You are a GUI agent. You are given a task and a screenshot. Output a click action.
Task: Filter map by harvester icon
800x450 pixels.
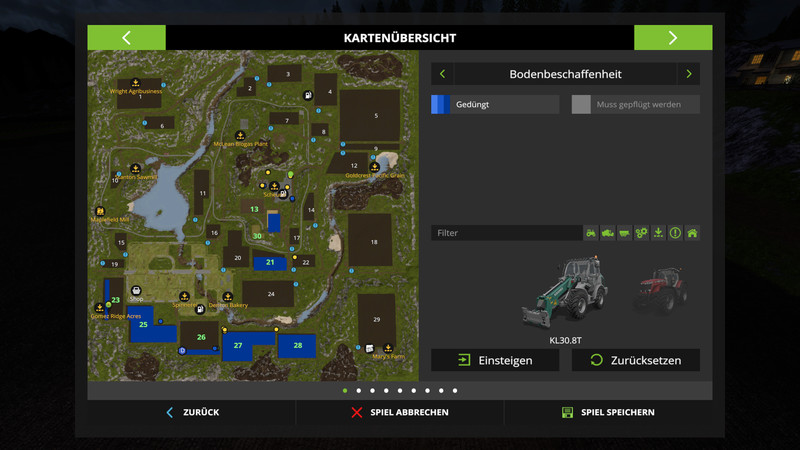point(608,233)
